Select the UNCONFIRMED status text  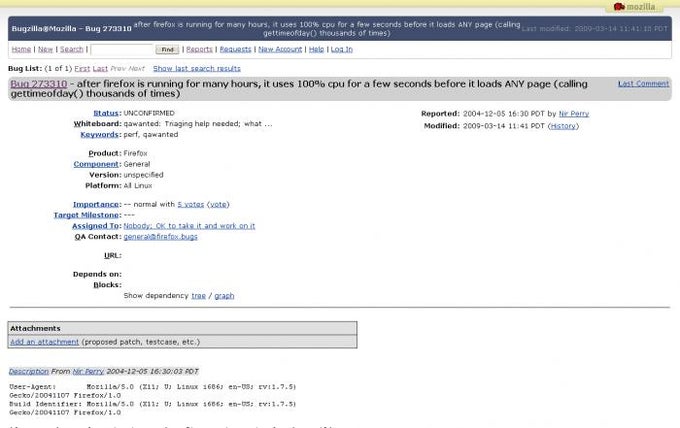click(149, 113)
